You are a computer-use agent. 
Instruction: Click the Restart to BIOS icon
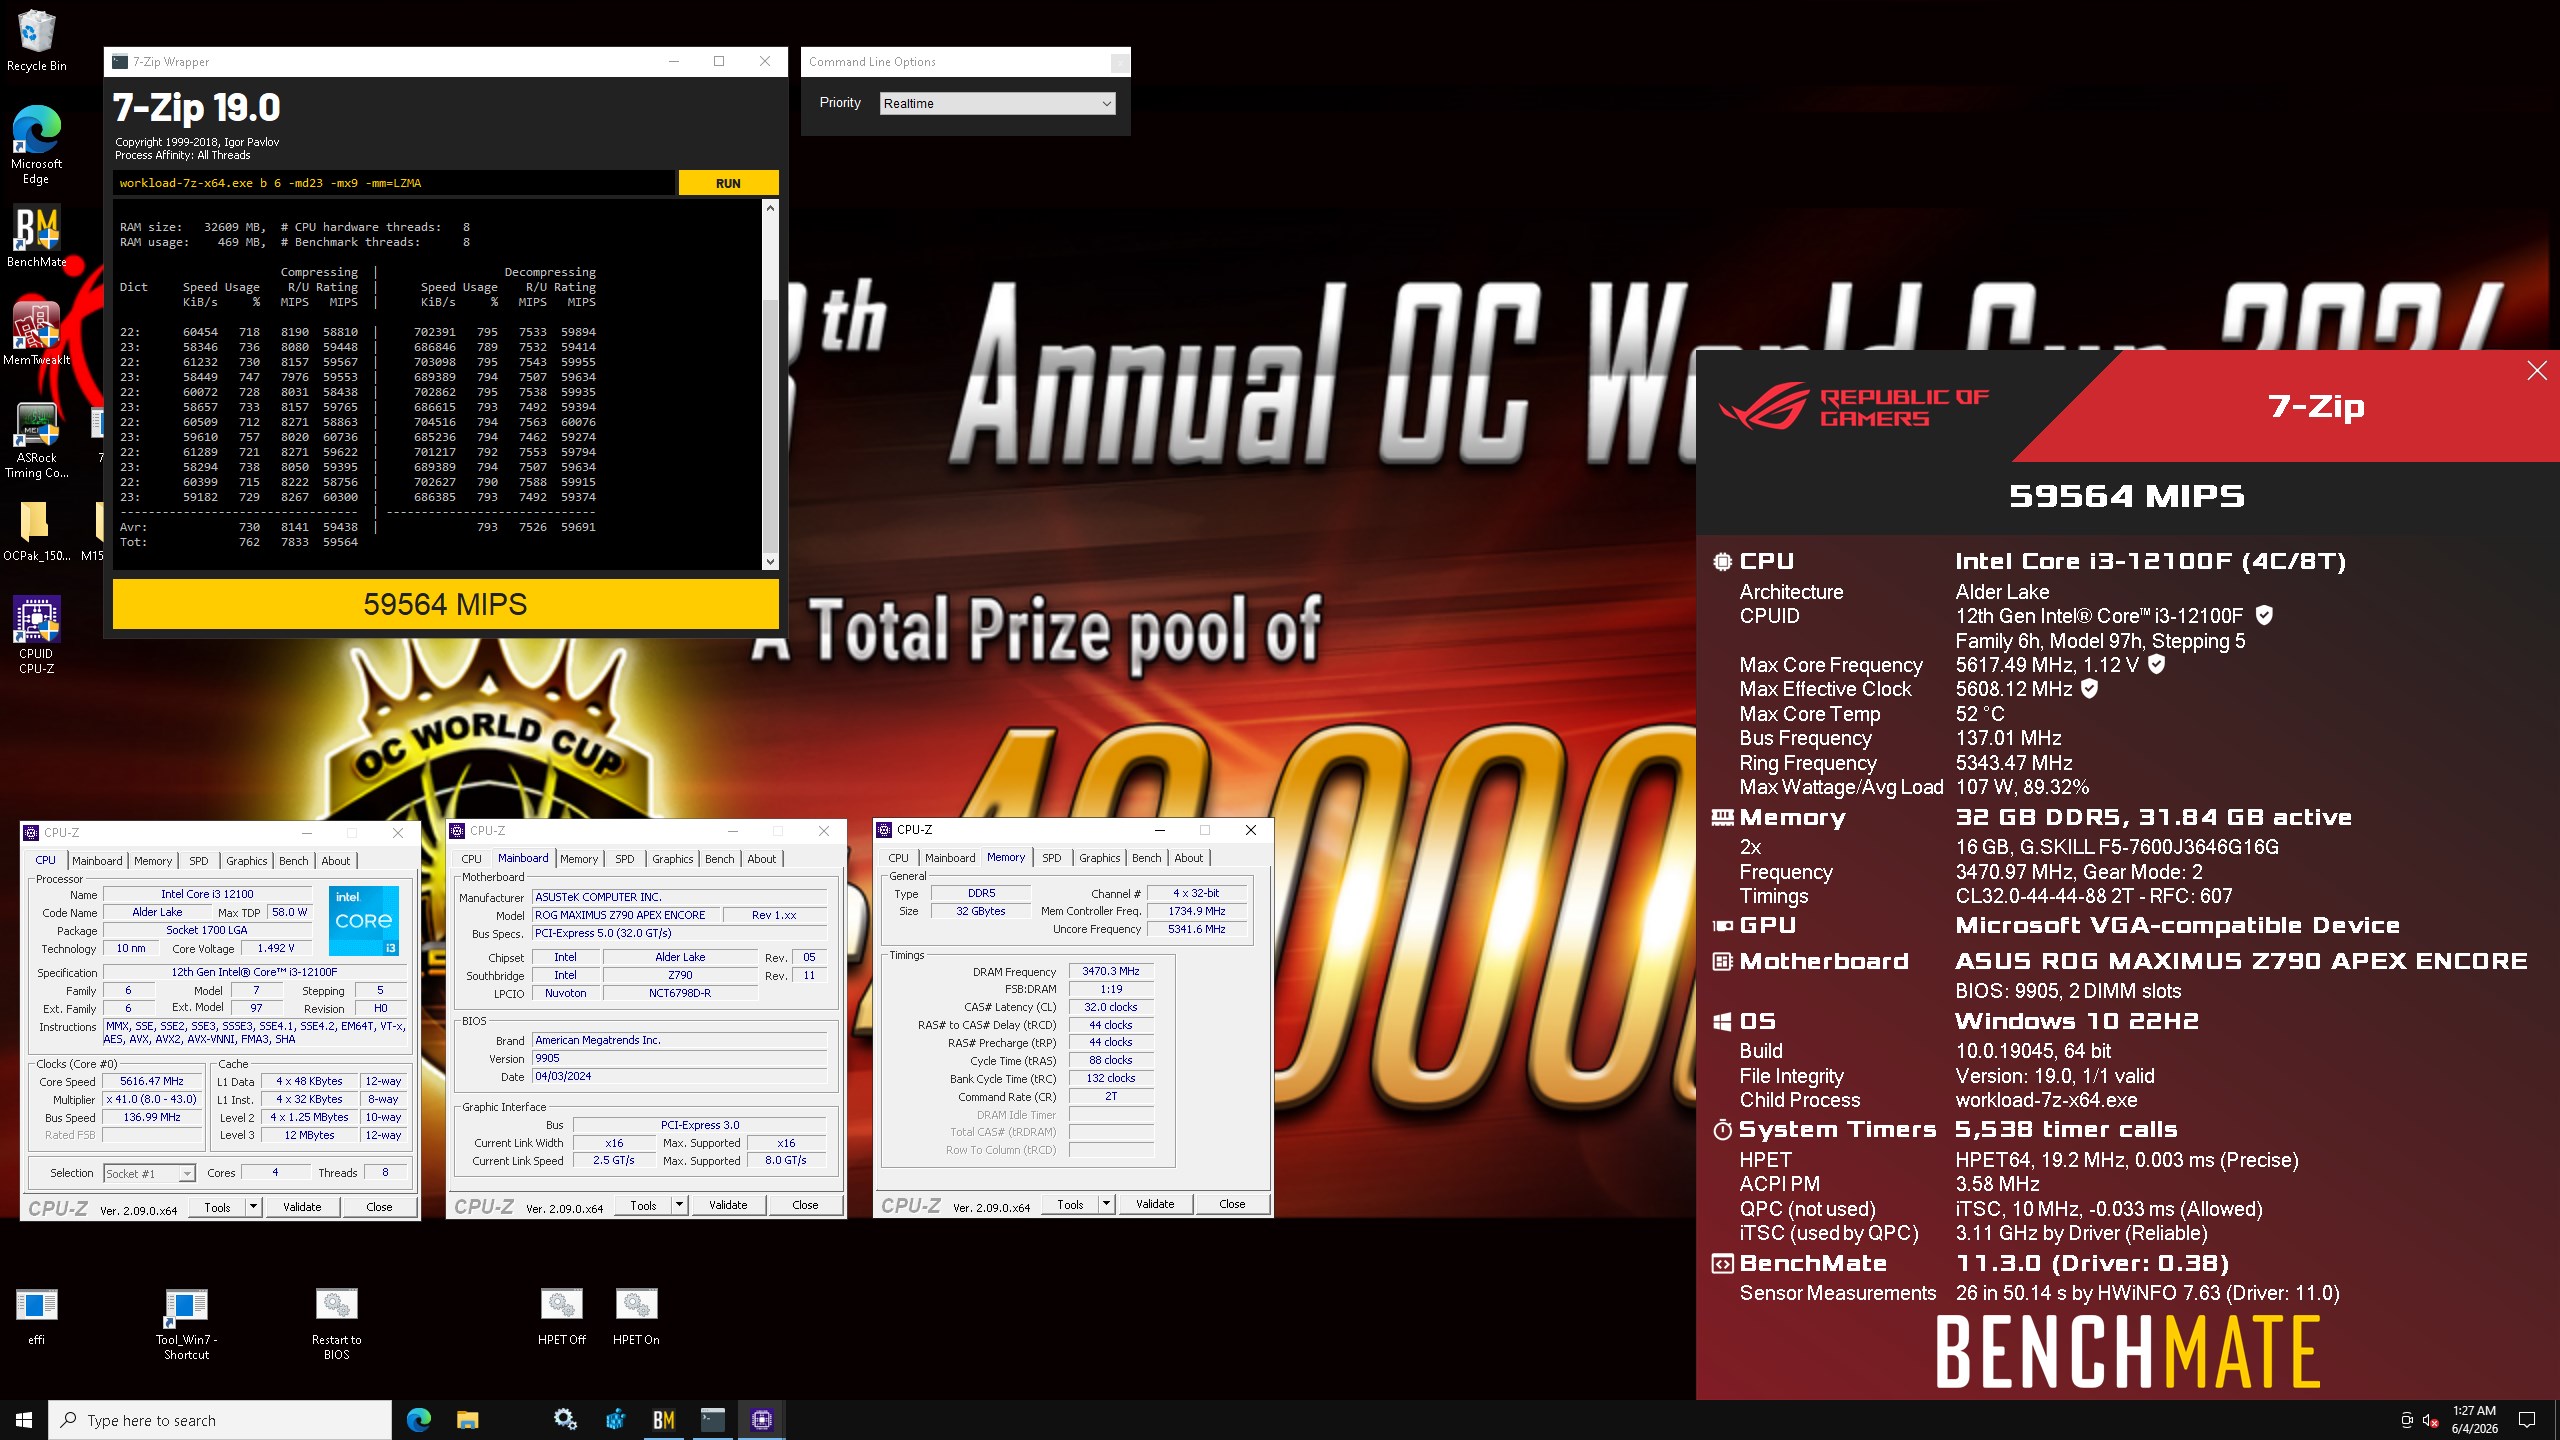point(336,1324)
